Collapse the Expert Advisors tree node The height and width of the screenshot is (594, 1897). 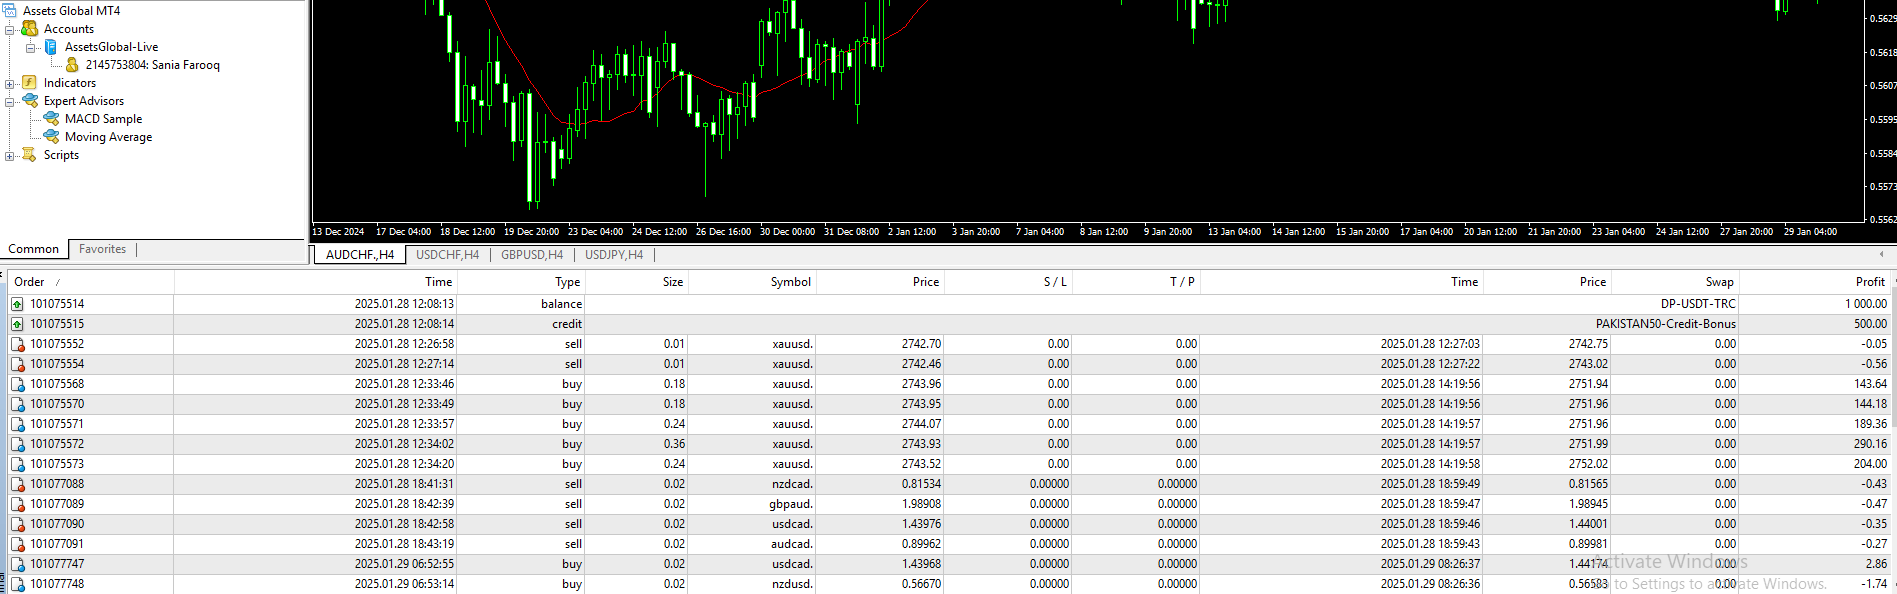pos(10,102)
